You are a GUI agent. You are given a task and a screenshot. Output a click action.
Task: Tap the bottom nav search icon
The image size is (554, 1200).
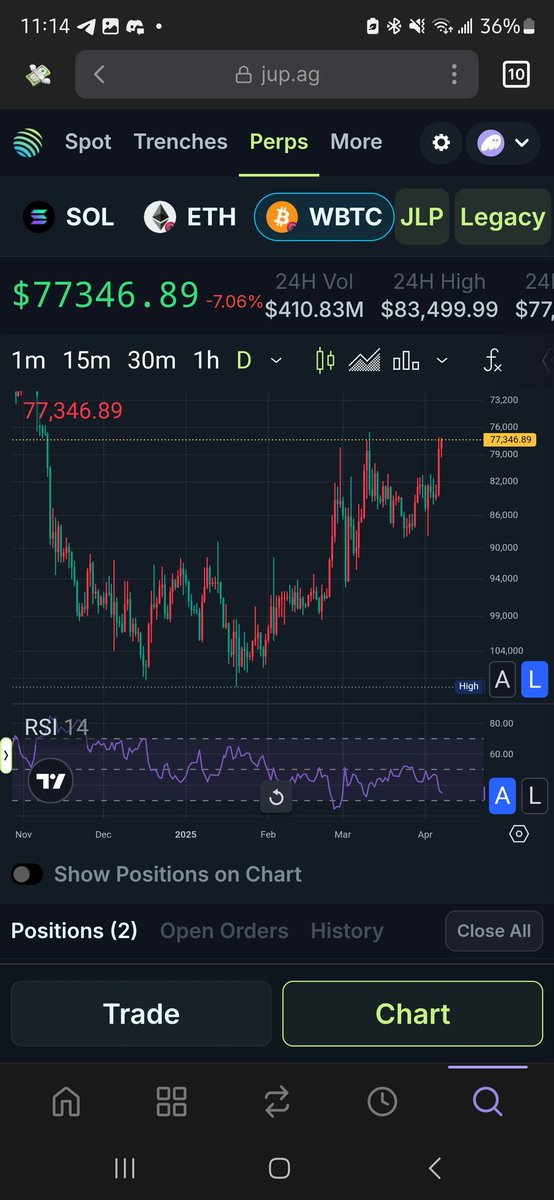point(487,1102)
